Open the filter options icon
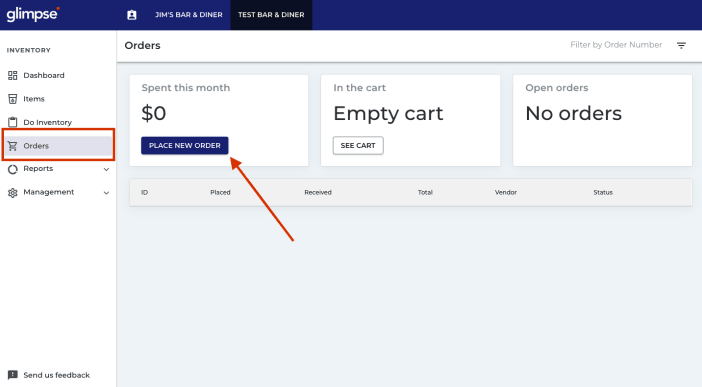Screen dimensions: 702x387 point(681,45)
